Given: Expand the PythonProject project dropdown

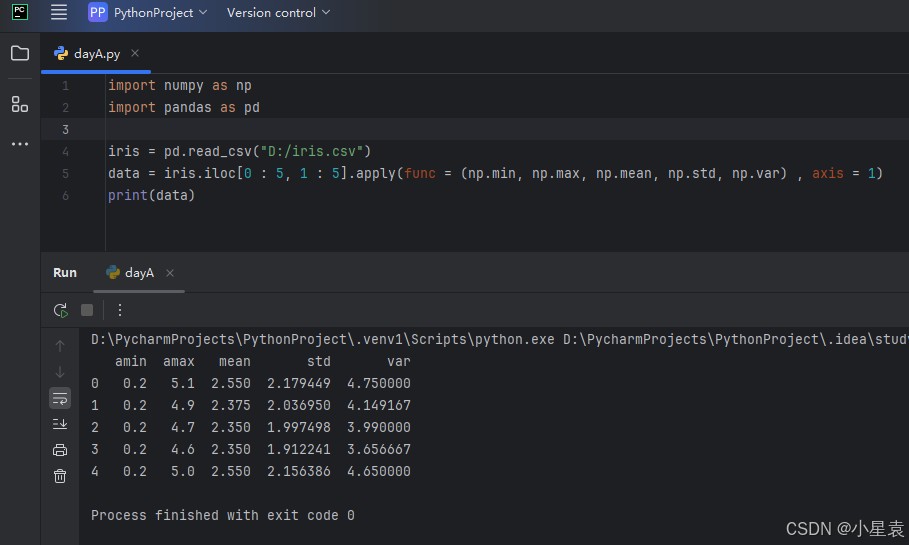Looking at the screenshot, I should 148,13.
